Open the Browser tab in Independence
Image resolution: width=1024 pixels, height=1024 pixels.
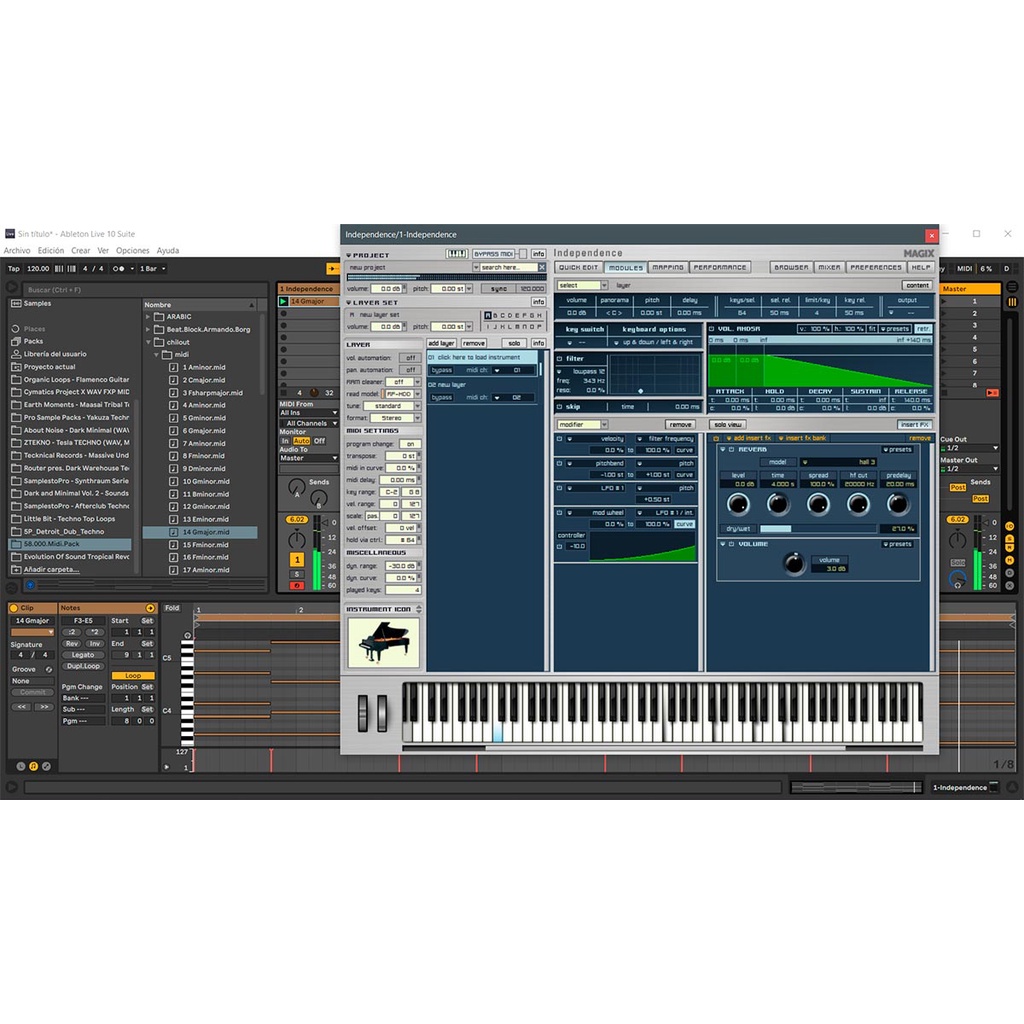[791, 267]
